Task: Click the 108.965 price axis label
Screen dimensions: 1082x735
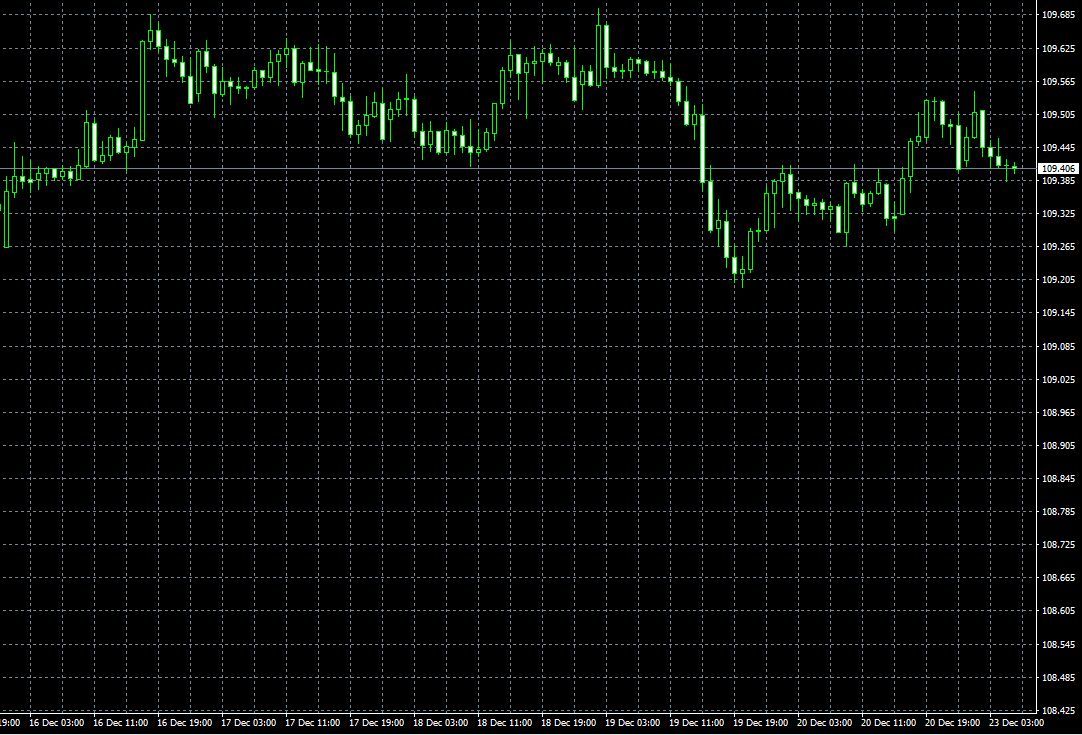Action: tap(1058, 413)
